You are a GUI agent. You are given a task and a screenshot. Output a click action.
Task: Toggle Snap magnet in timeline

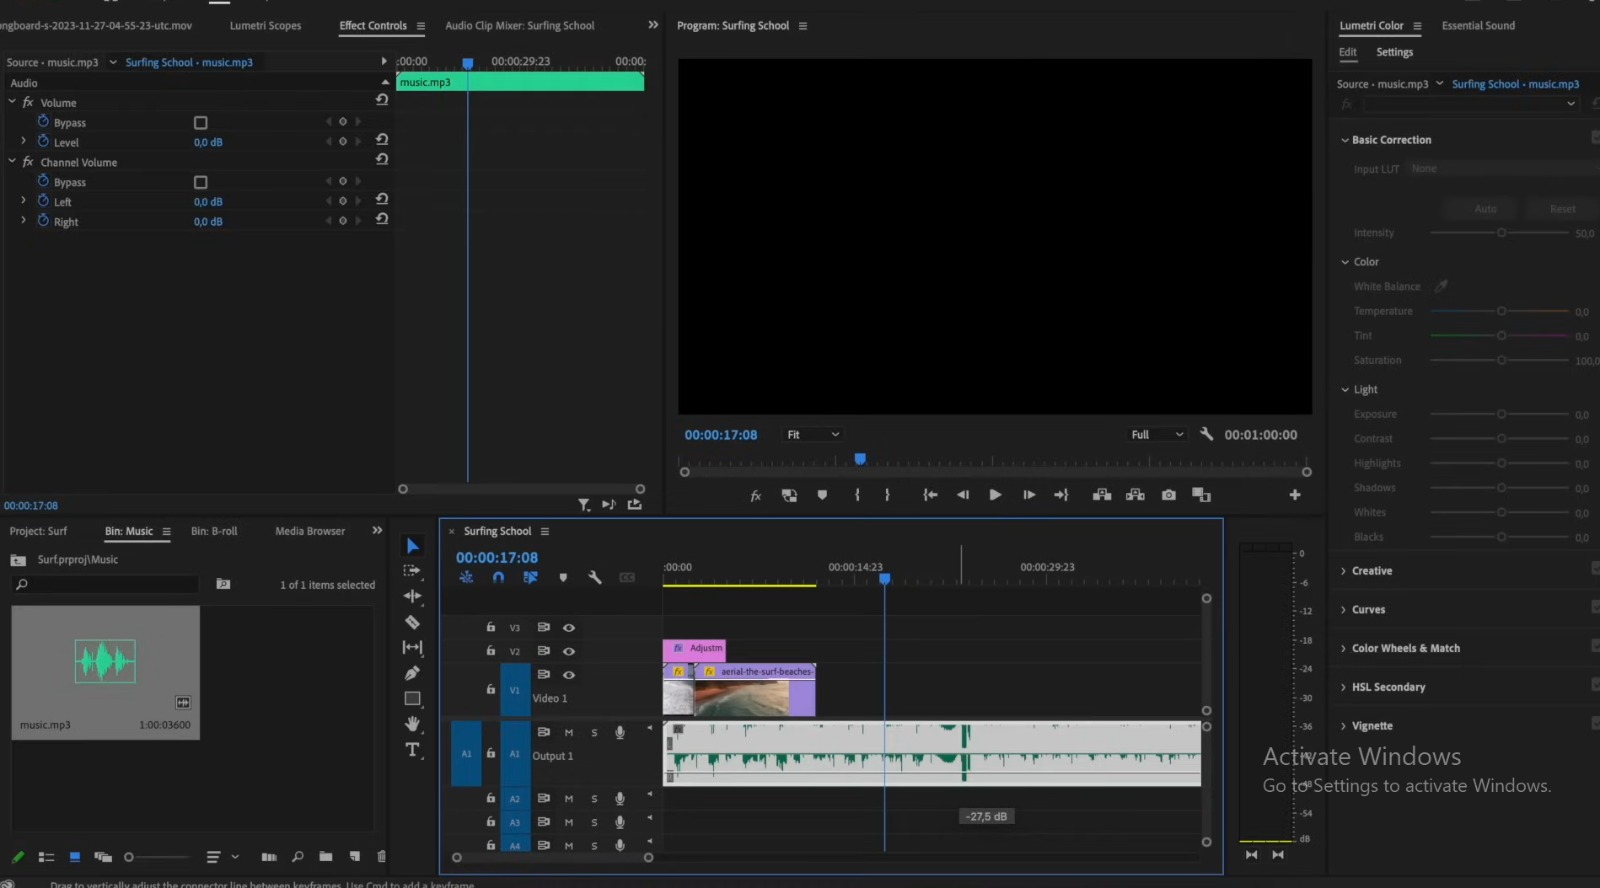point(498,578)
